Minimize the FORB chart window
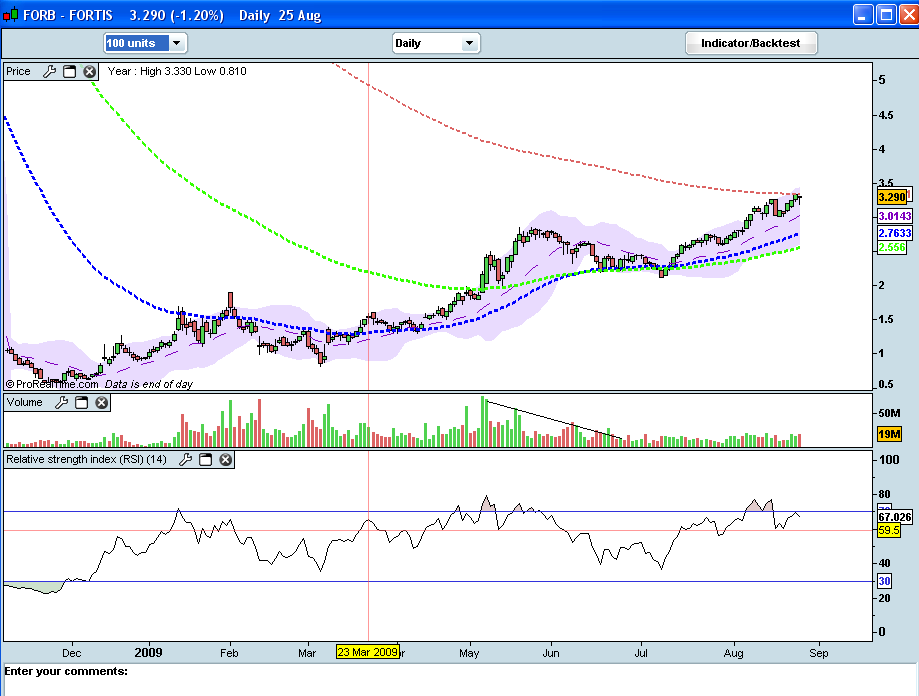This screenshot has width=919, height=696. coord(863,15)
